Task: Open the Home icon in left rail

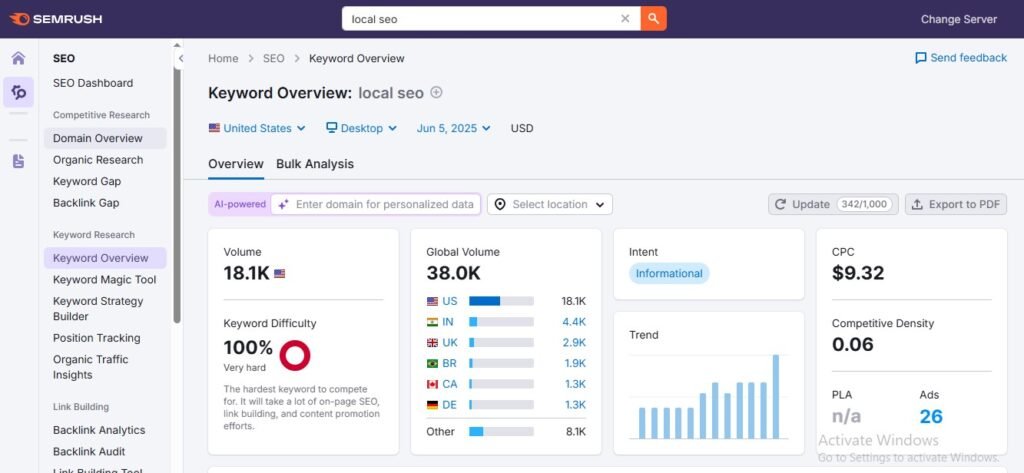Action: pos(18,58)
